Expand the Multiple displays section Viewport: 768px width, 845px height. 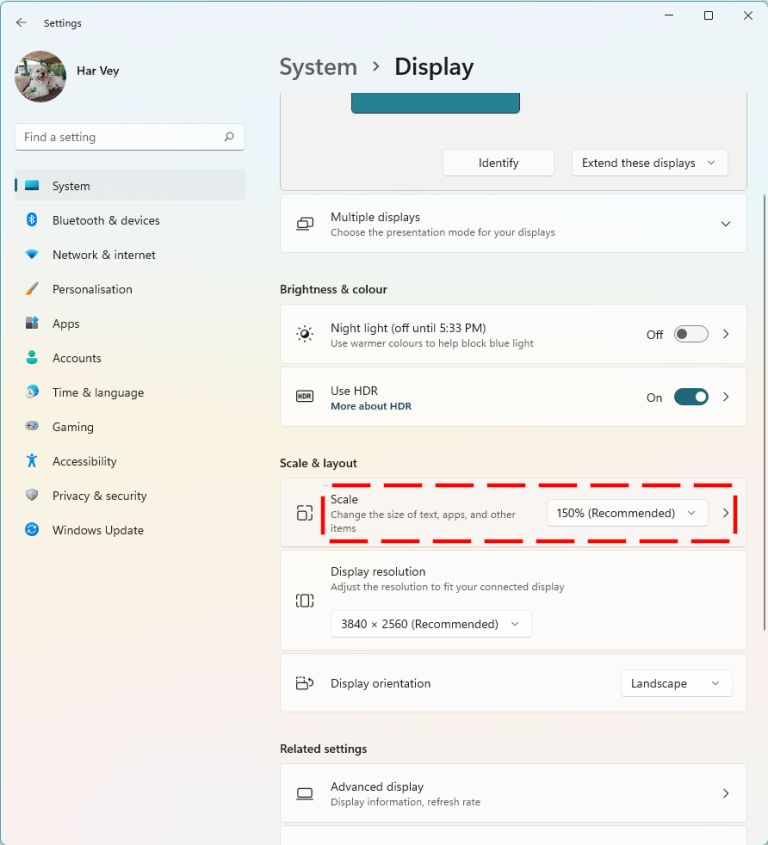pyautogui.click(x=725, y=224)
